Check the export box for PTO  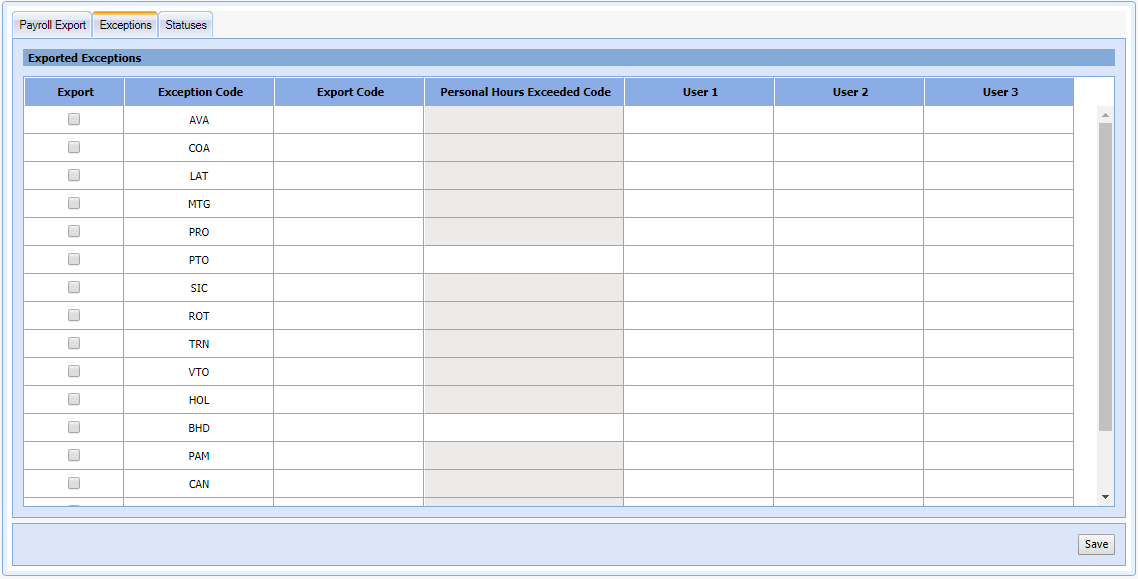pos(74,259)
